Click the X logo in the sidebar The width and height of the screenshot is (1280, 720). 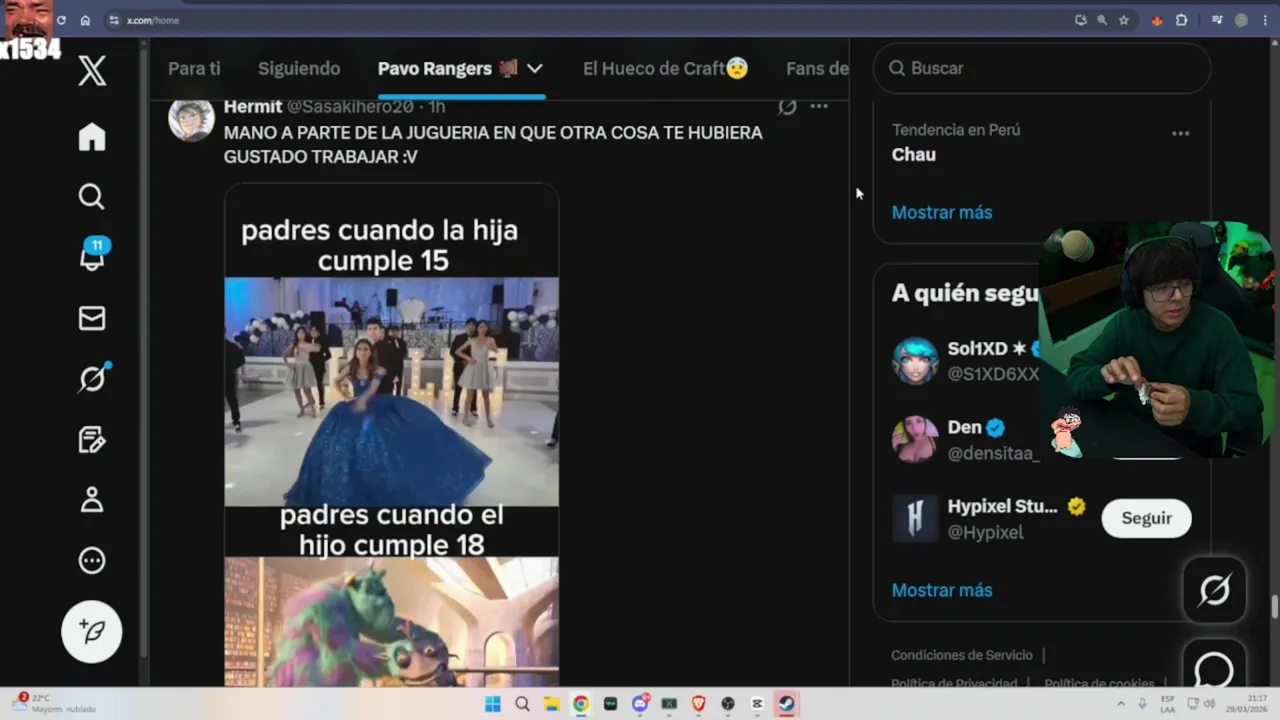(92, 71)
